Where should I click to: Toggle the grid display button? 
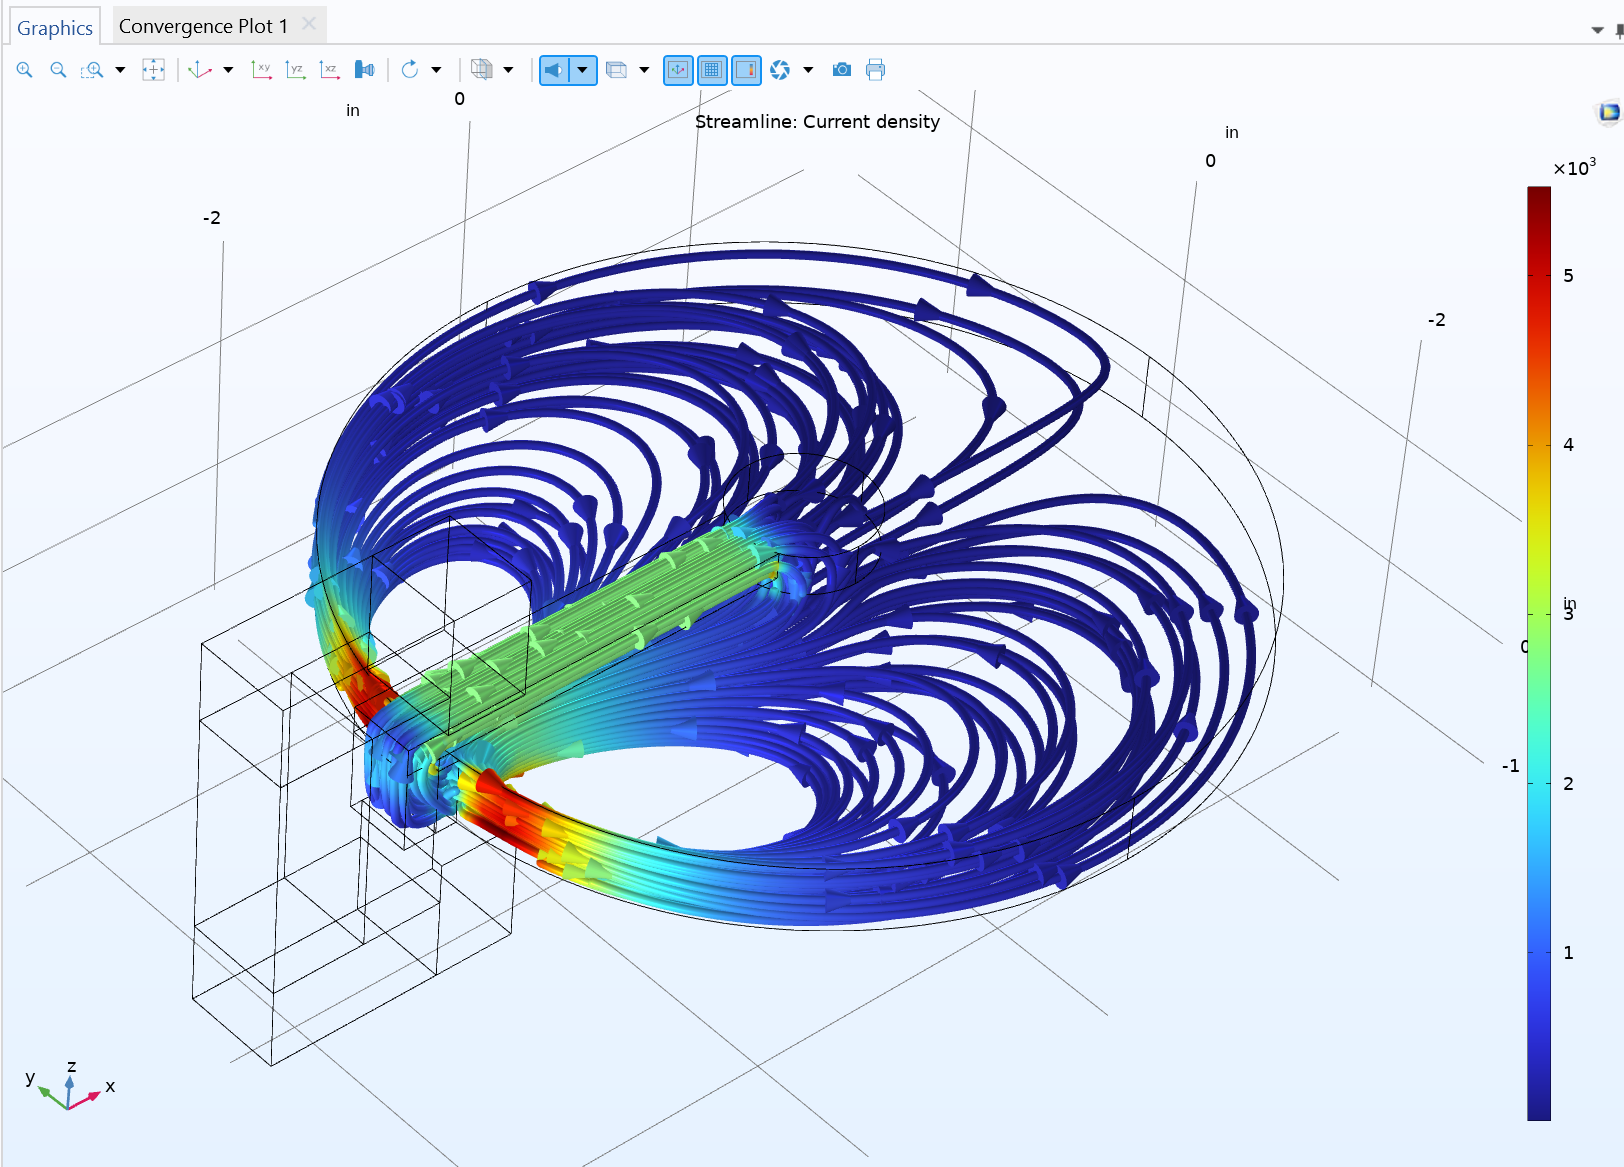click(x=712, y=70)
